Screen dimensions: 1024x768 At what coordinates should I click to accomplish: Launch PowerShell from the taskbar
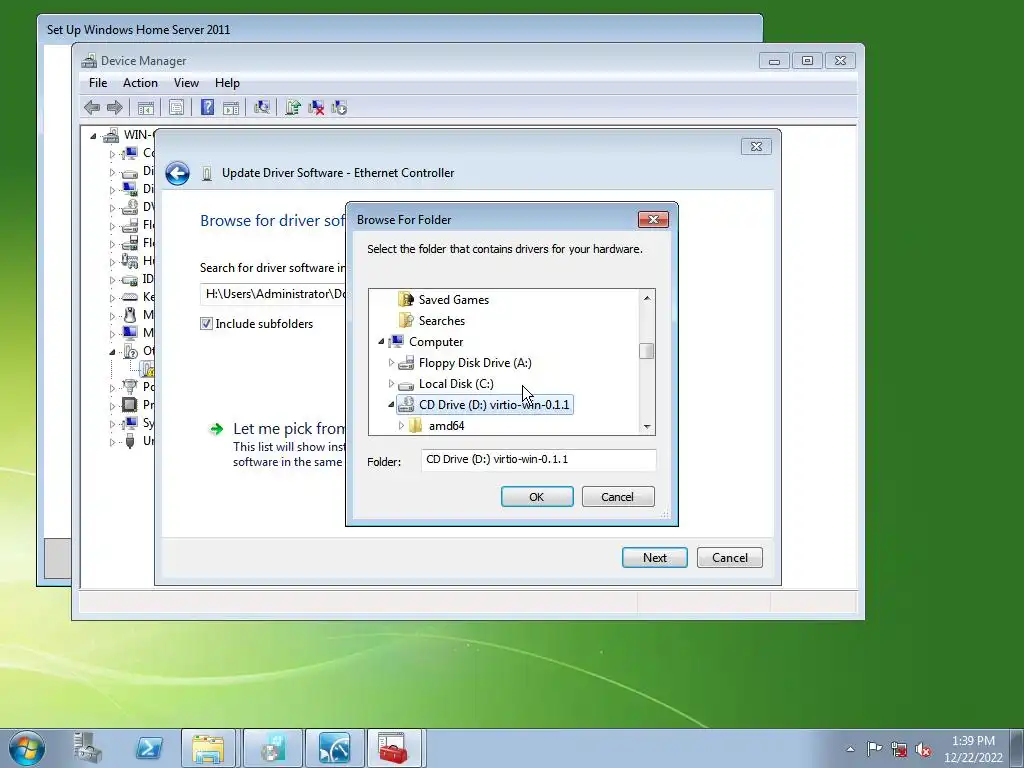point(148,748)
